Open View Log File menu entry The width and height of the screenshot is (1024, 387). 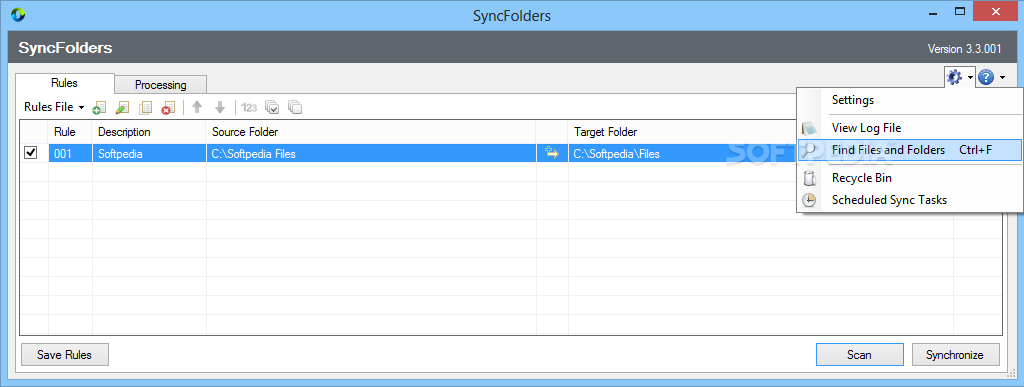click(910, 128)
